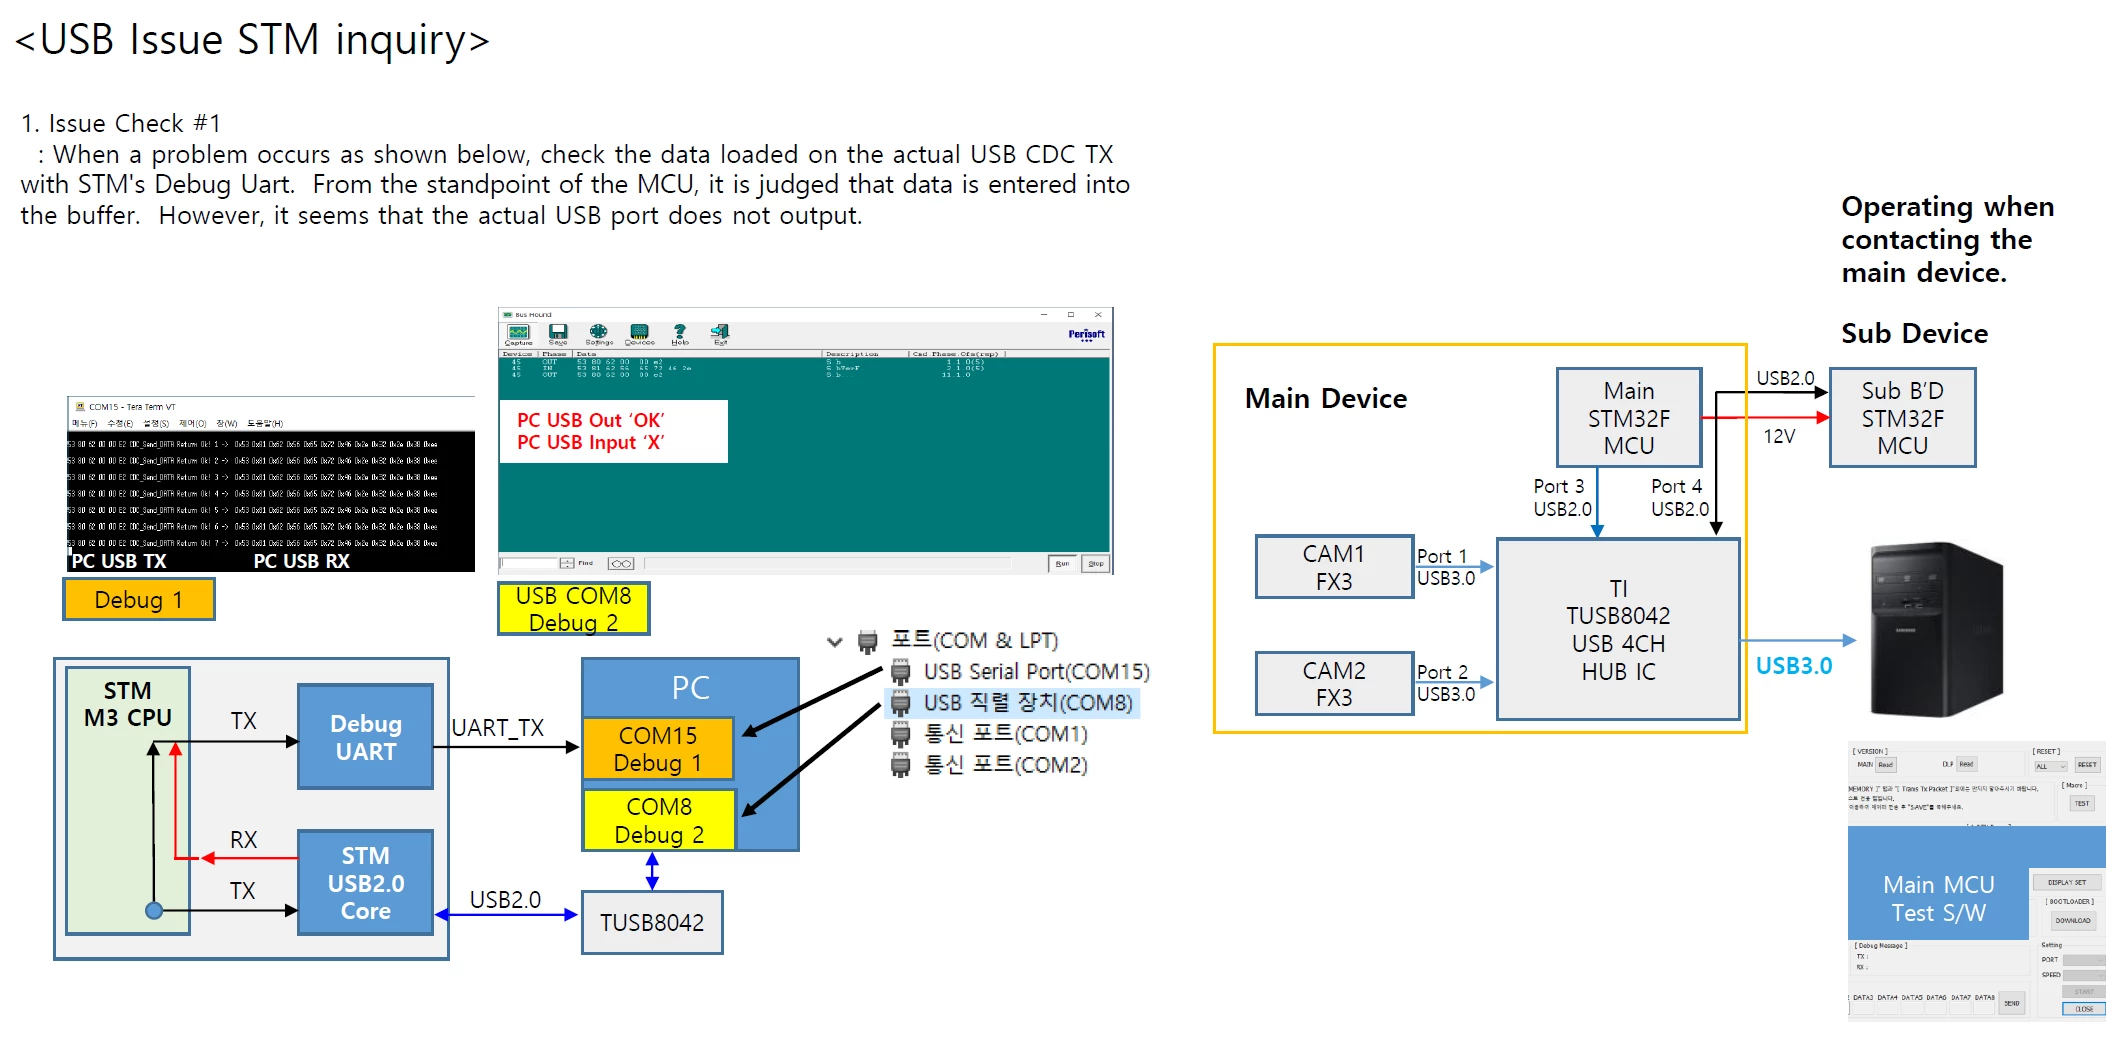
Task: Open the PORT dropdown under Setting
Action: [2084, 960]
